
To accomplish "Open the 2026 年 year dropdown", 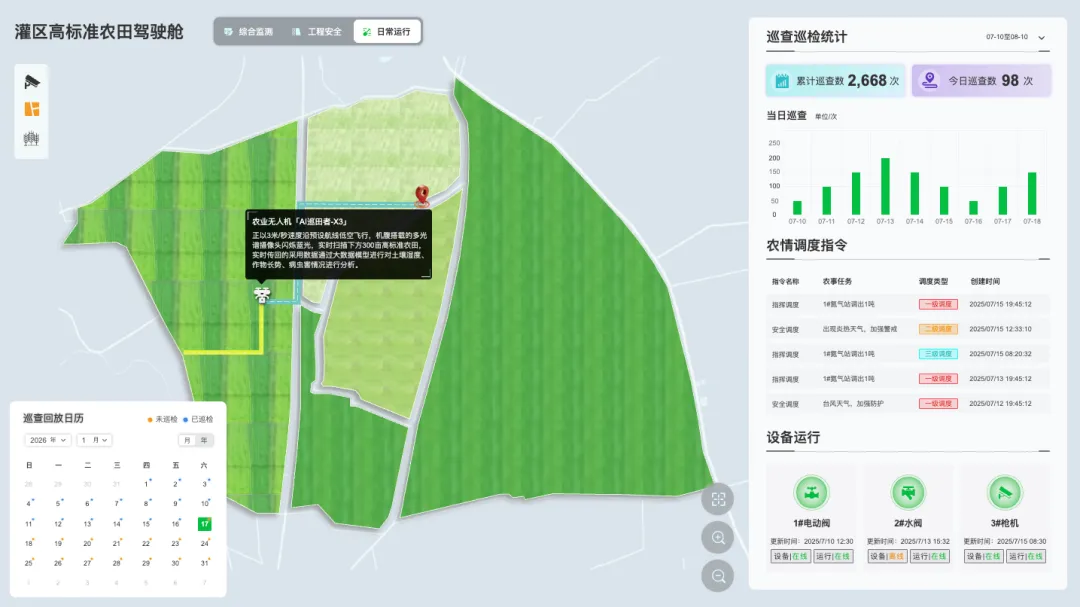I will pyautogui.click(x=48, y=440).
